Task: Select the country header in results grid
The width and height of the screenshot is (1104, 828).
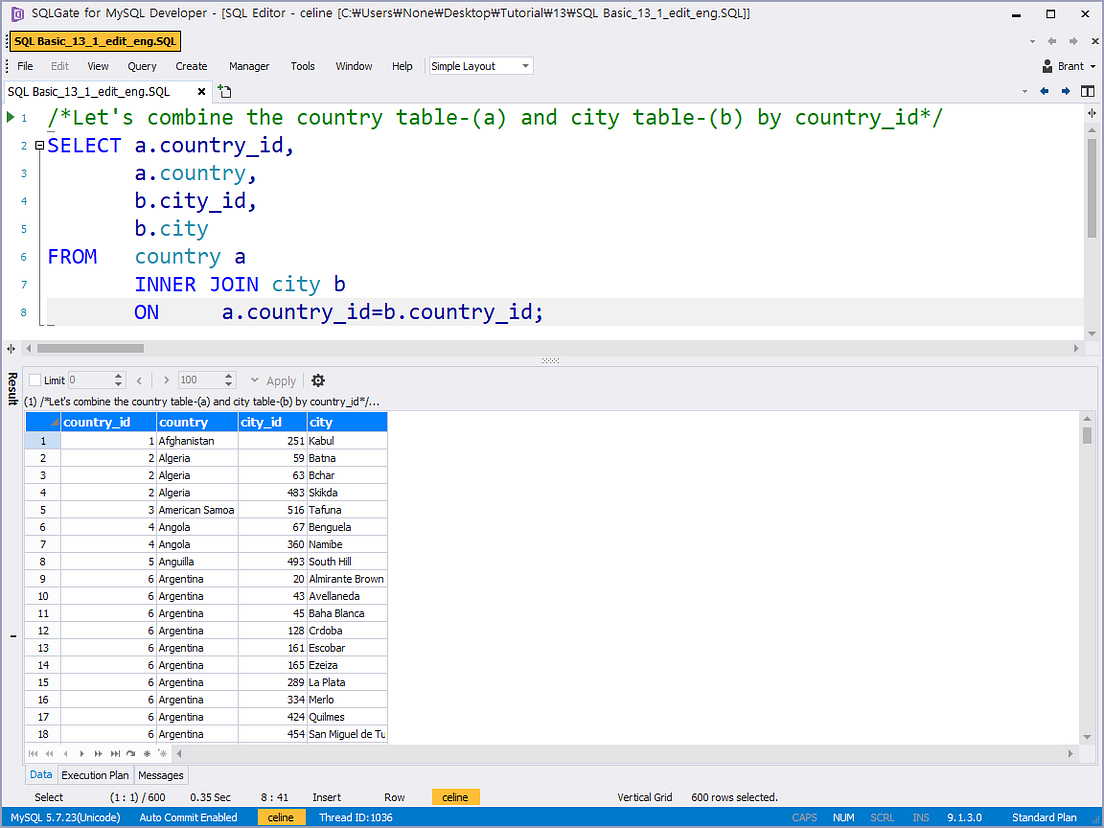Action: (196, 421)
